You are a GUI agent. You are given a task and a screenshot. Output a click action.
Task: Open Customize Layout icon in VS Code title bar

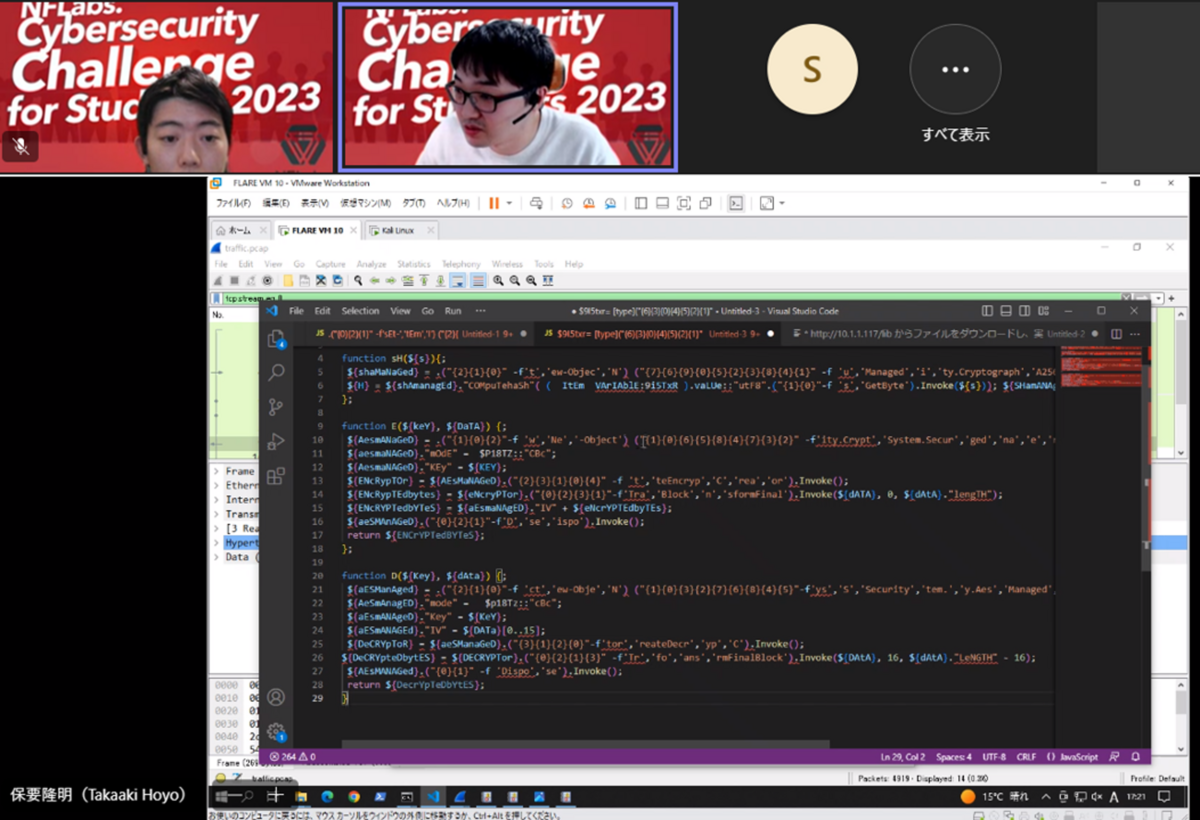[x=1043, y=311]
